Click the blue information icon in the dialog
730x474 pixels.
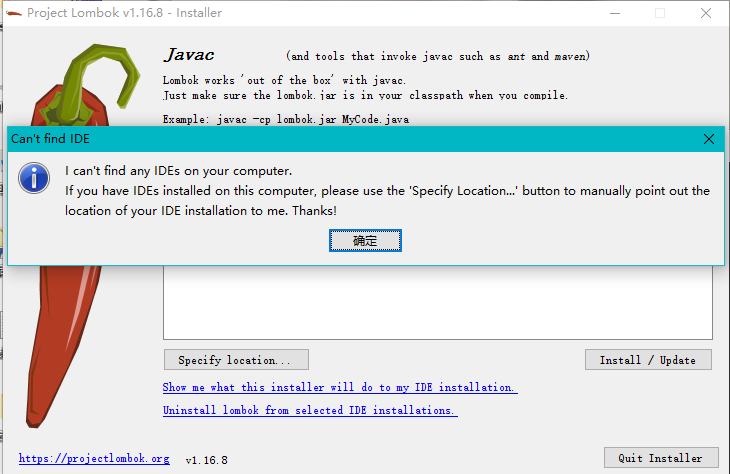click(34, 178)
